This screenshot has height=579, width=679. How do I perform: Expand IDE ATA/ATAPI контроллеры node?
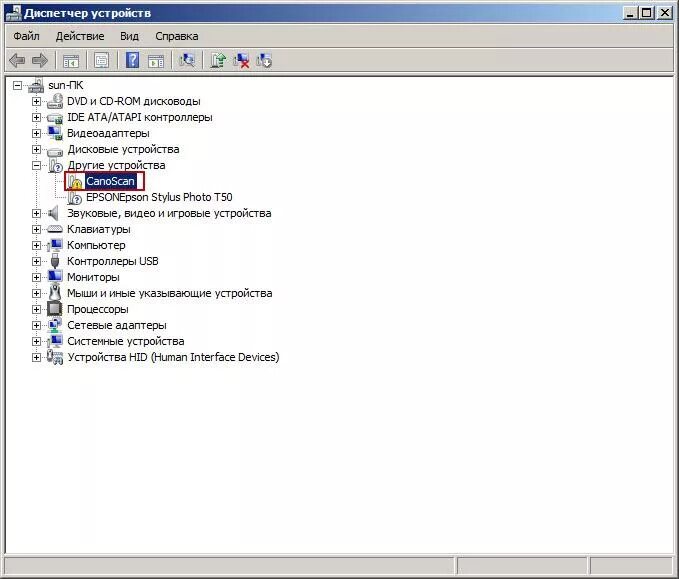click(x=36, y=117)
